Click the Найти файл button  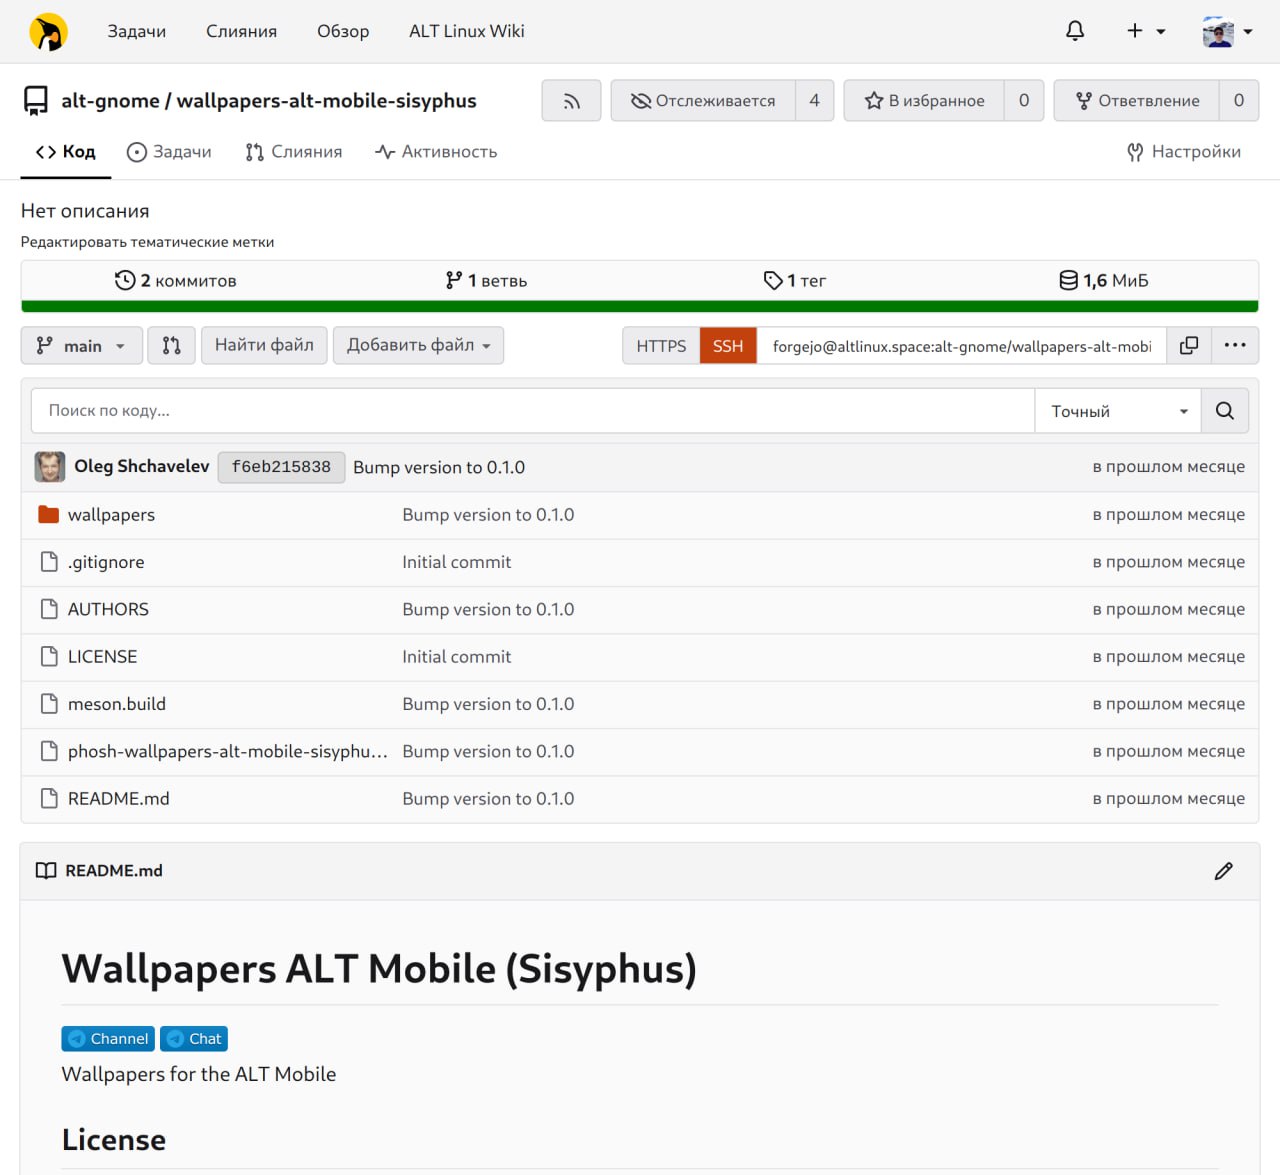coord(264,346)
